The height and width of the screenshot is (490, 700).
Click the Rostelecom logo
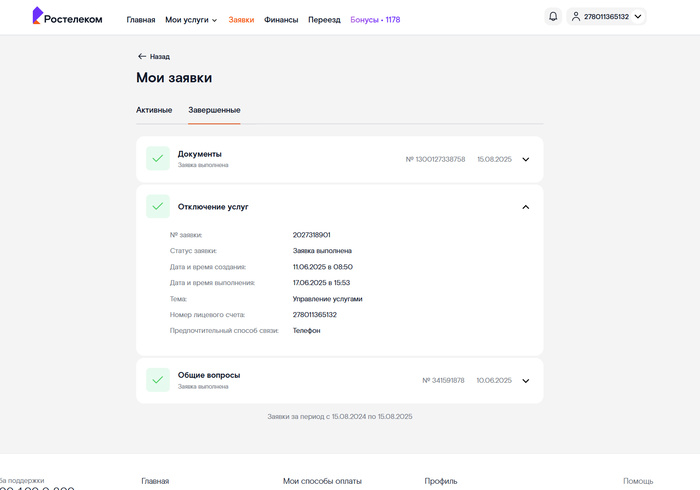click(x=67, y=17)
